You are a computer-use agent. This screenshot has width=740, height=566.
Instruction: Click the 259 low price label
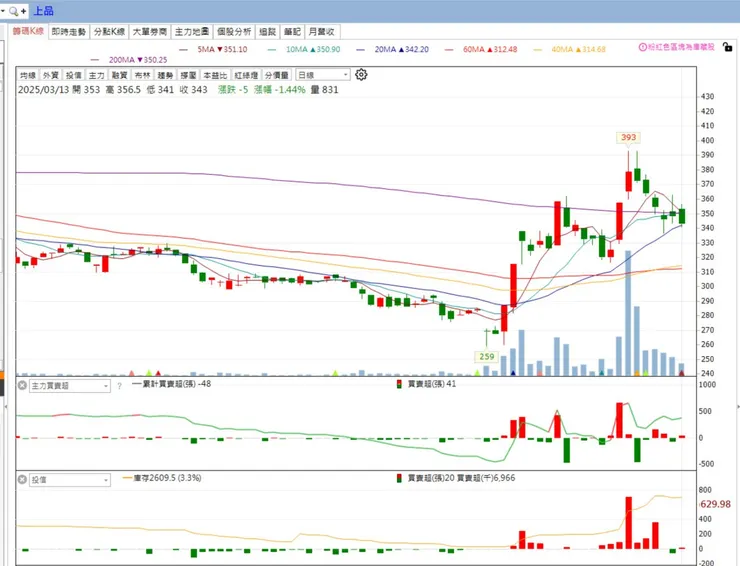(487, 356)
